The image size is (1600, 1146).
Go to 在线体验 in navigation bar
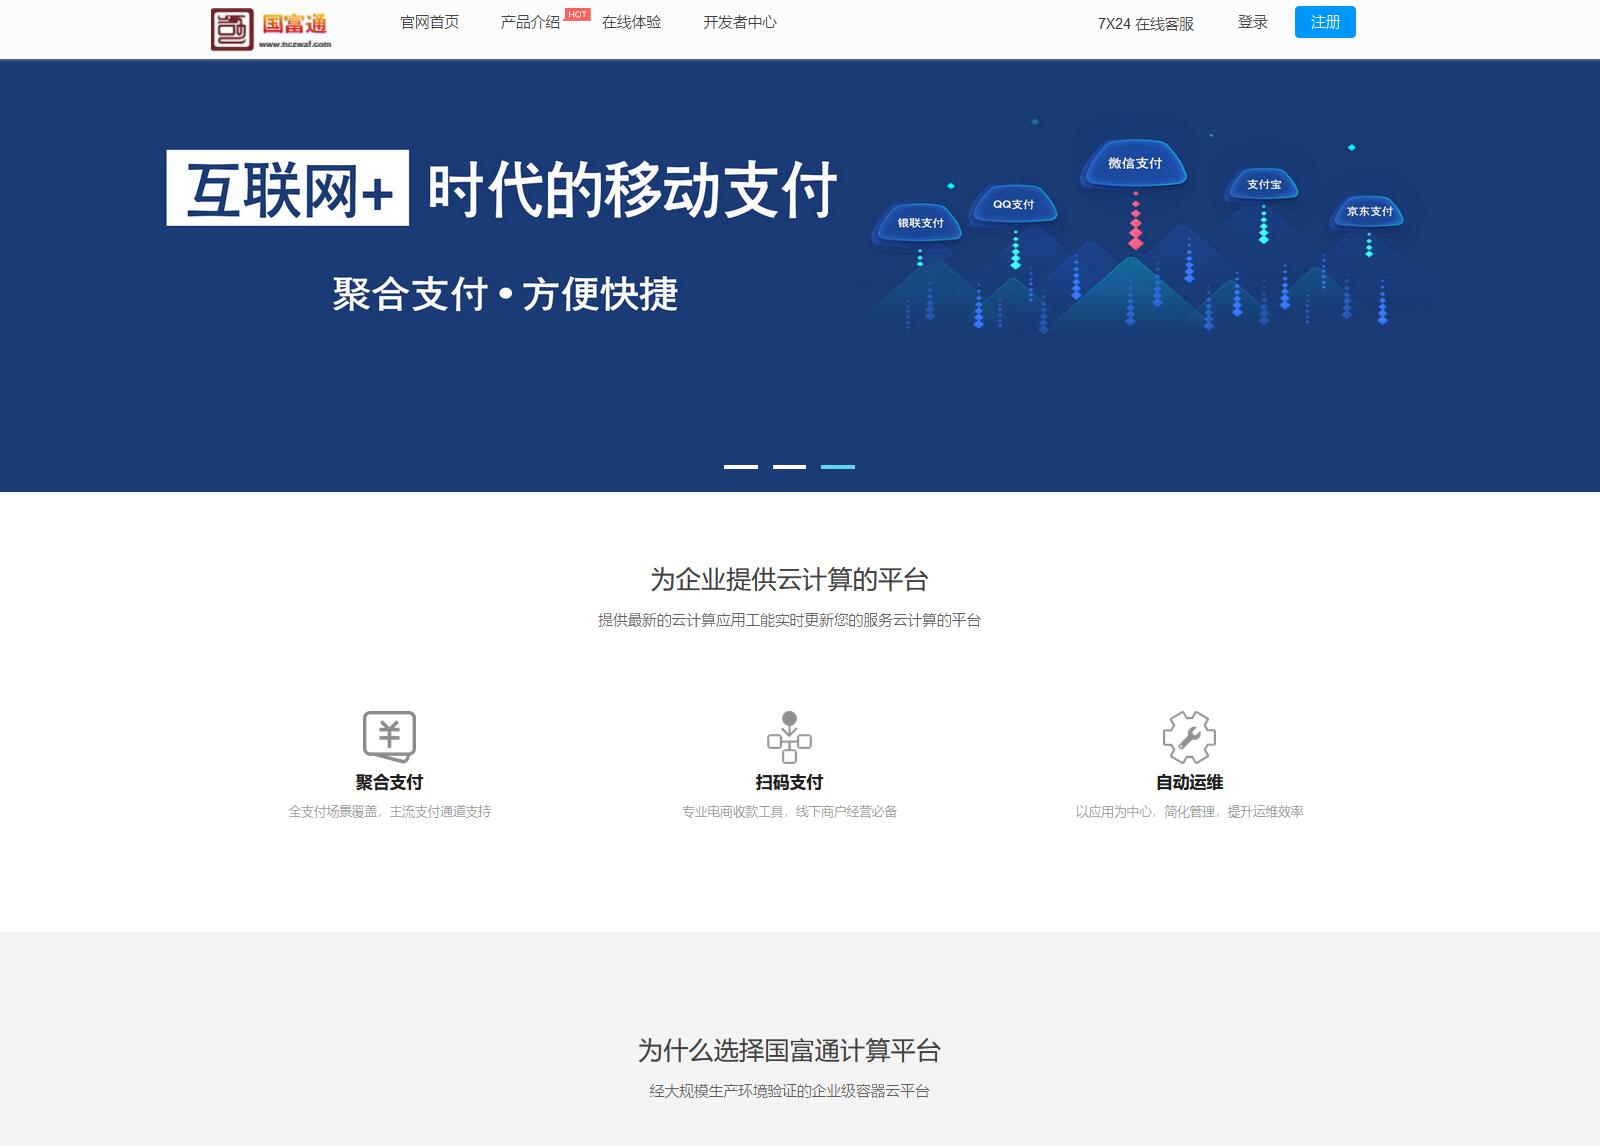coord(631,22)
